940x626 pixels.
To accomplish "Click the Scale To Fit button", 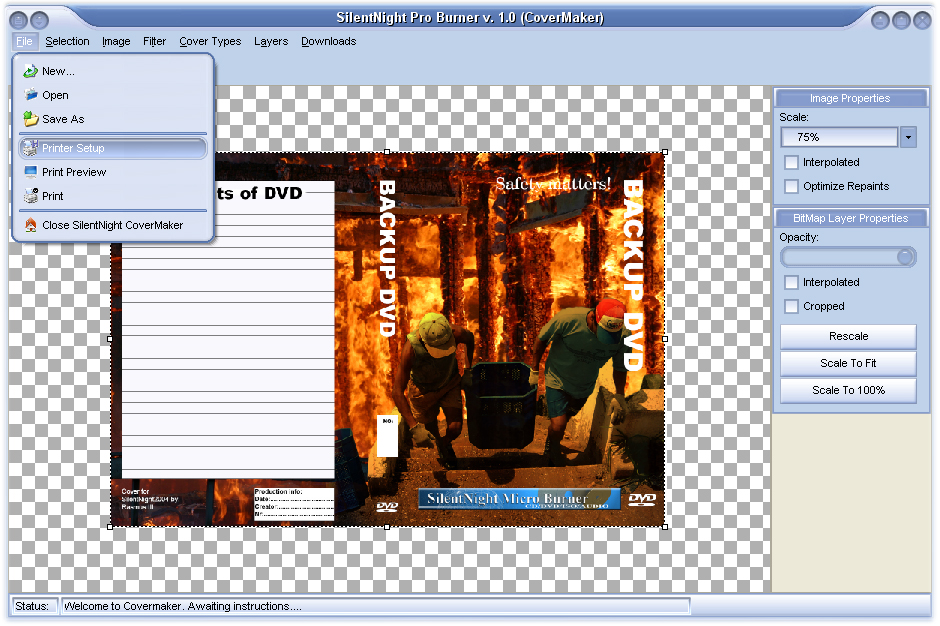I will [848, 363].
